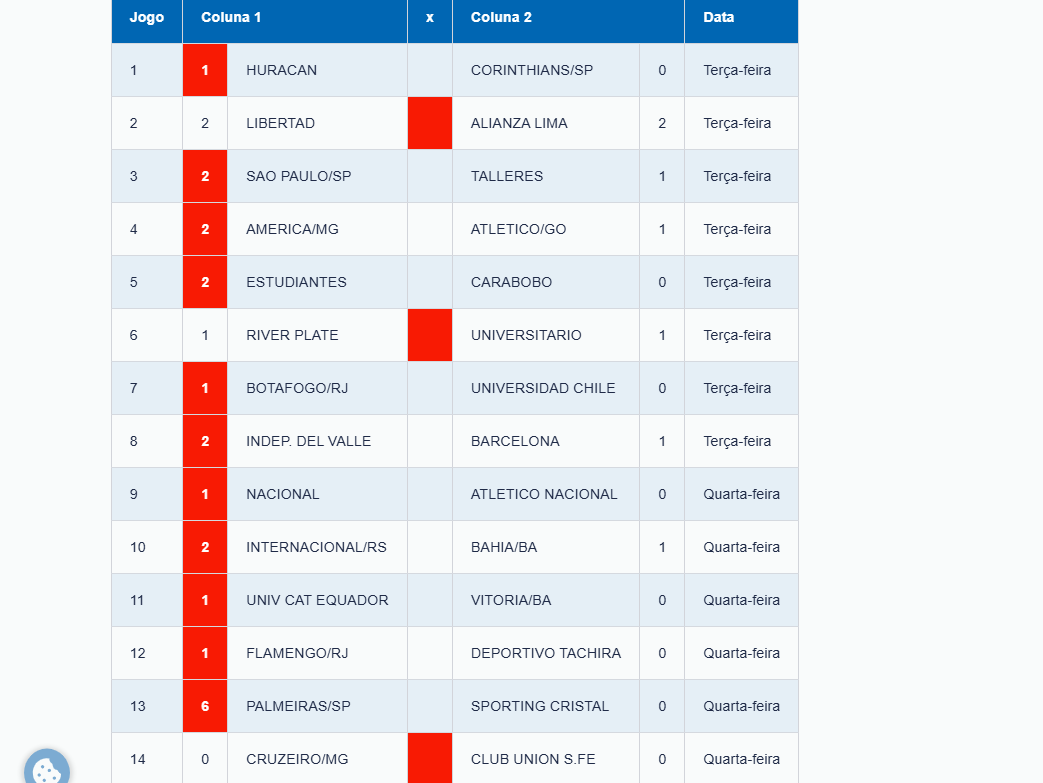Click the red draw cell in CRUZEIRO/MG row
Screen dimensions: 1043x783
point(430,758)
